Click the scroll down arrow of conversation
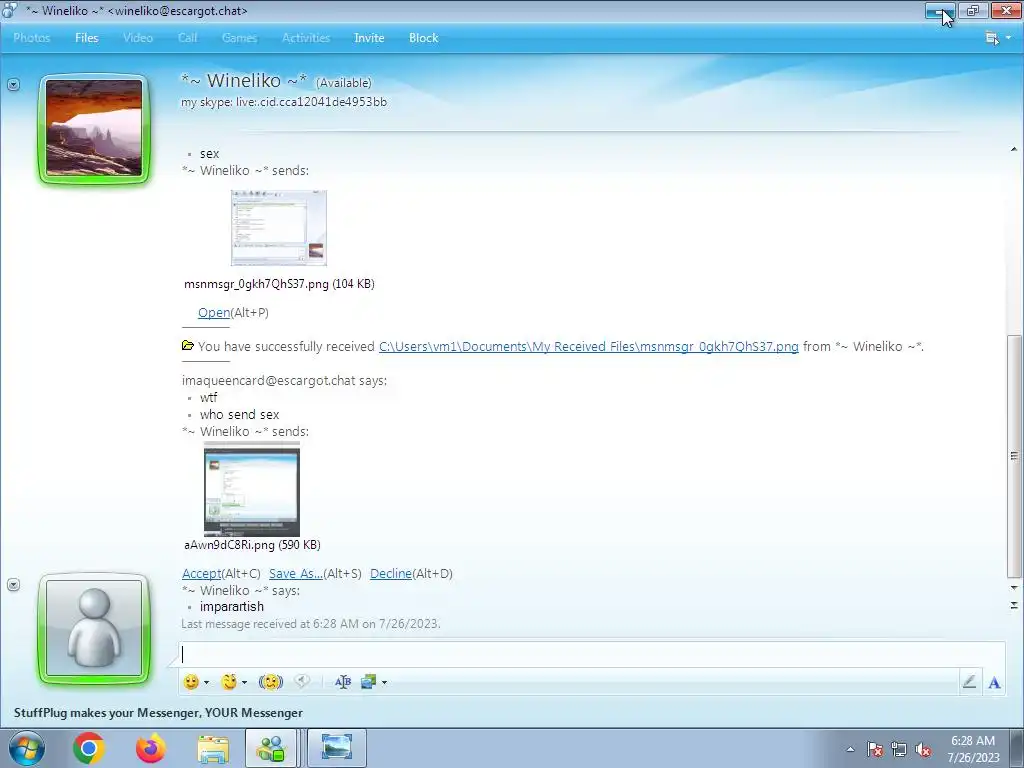The width and height of the screenshot is (1024, 768). (x=1014, y=588)
